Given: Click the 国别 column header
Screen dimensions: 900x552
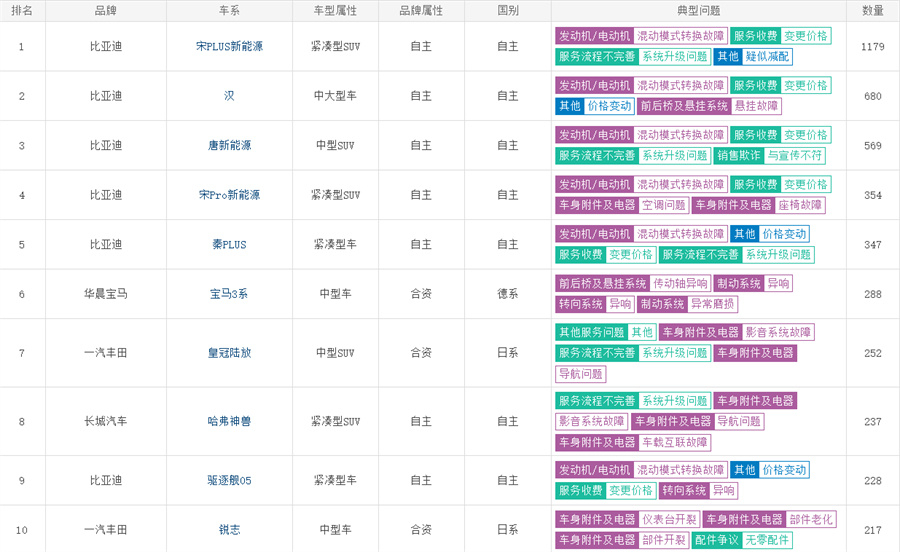Looking at the screenshot, I should [508, 10].
